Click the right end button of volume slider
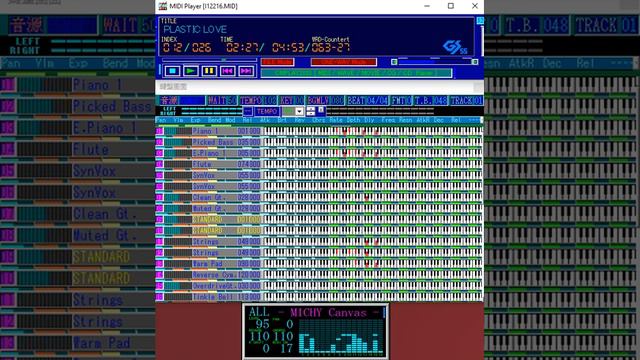This screenshot has width=640, height=360. (475, 62)
